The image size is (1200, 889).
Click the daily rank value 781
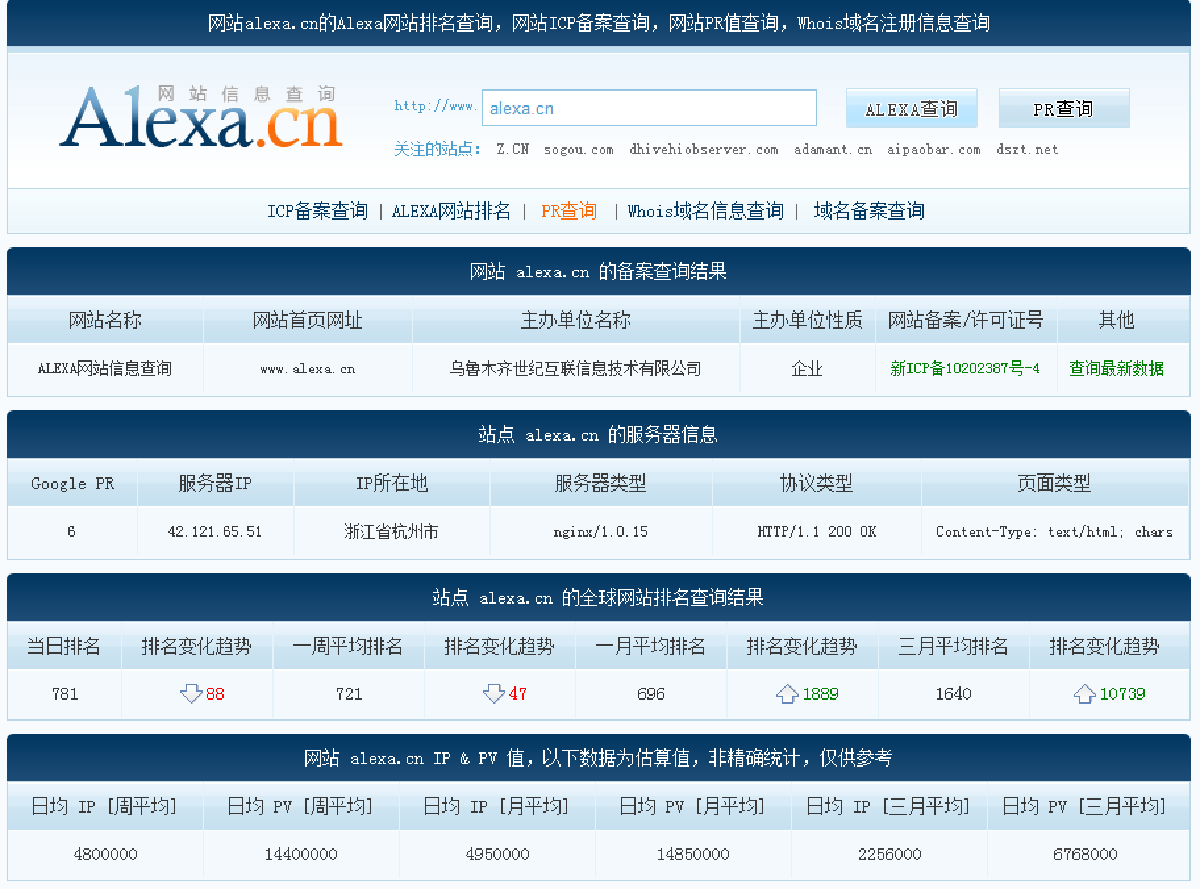(65, 693)
